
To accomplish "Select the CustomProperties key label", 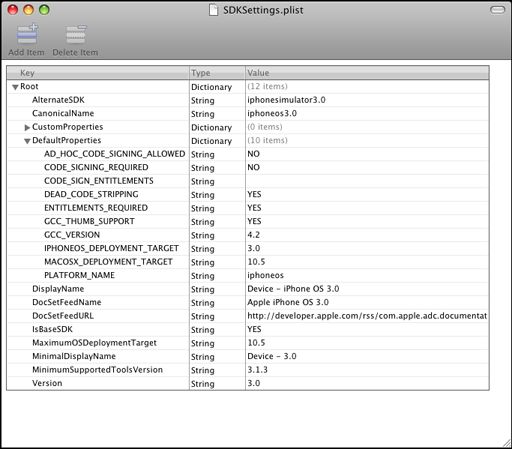I will click(x=68, y=127).
